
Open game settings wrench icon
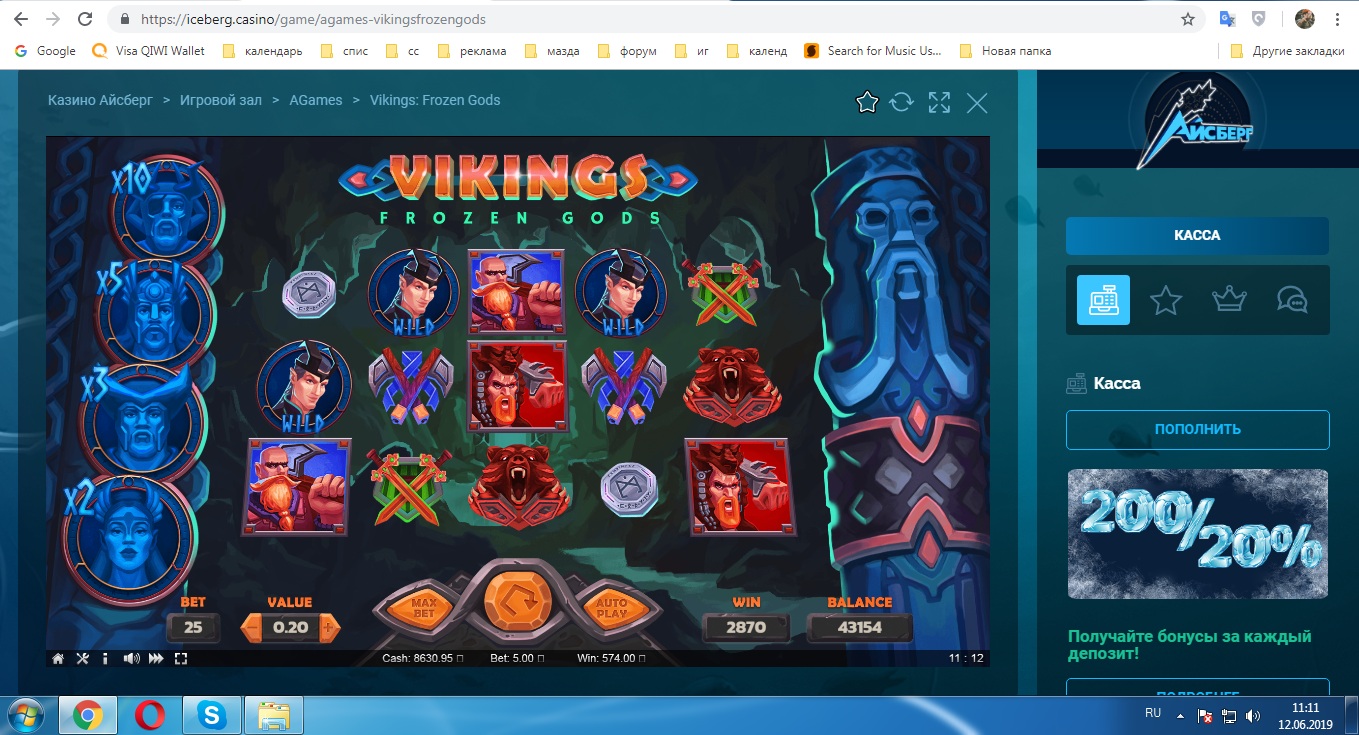83,658
